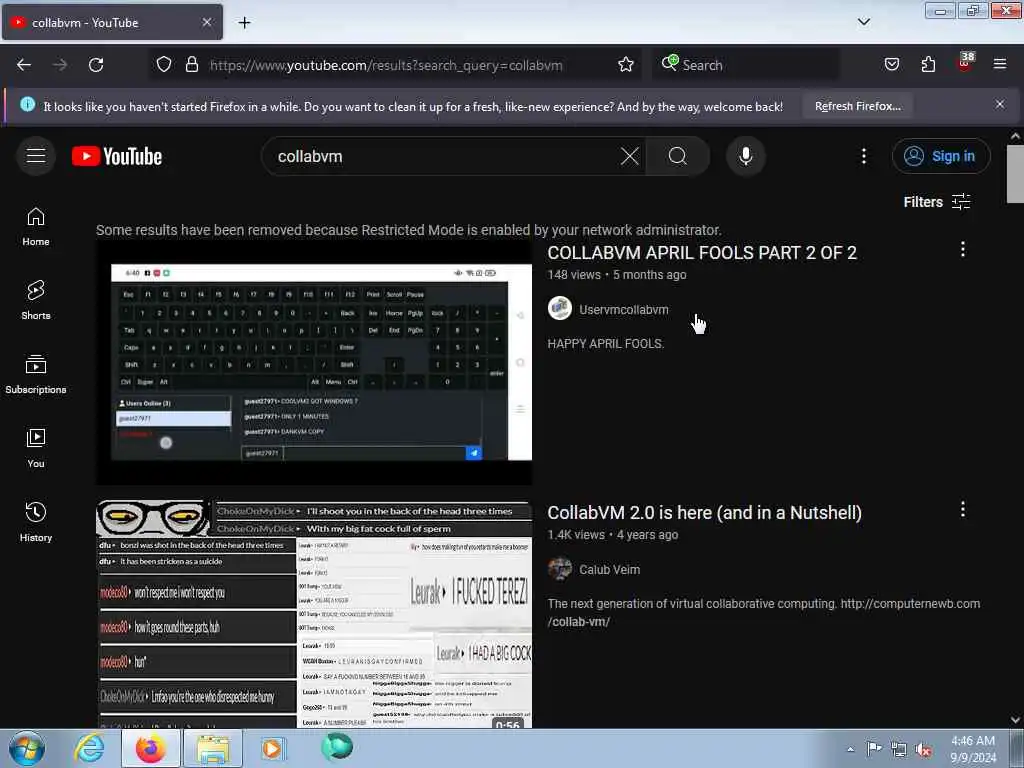Clear the collabvm search text
This screenshot has width=1024, height=768.
[630, 156]
